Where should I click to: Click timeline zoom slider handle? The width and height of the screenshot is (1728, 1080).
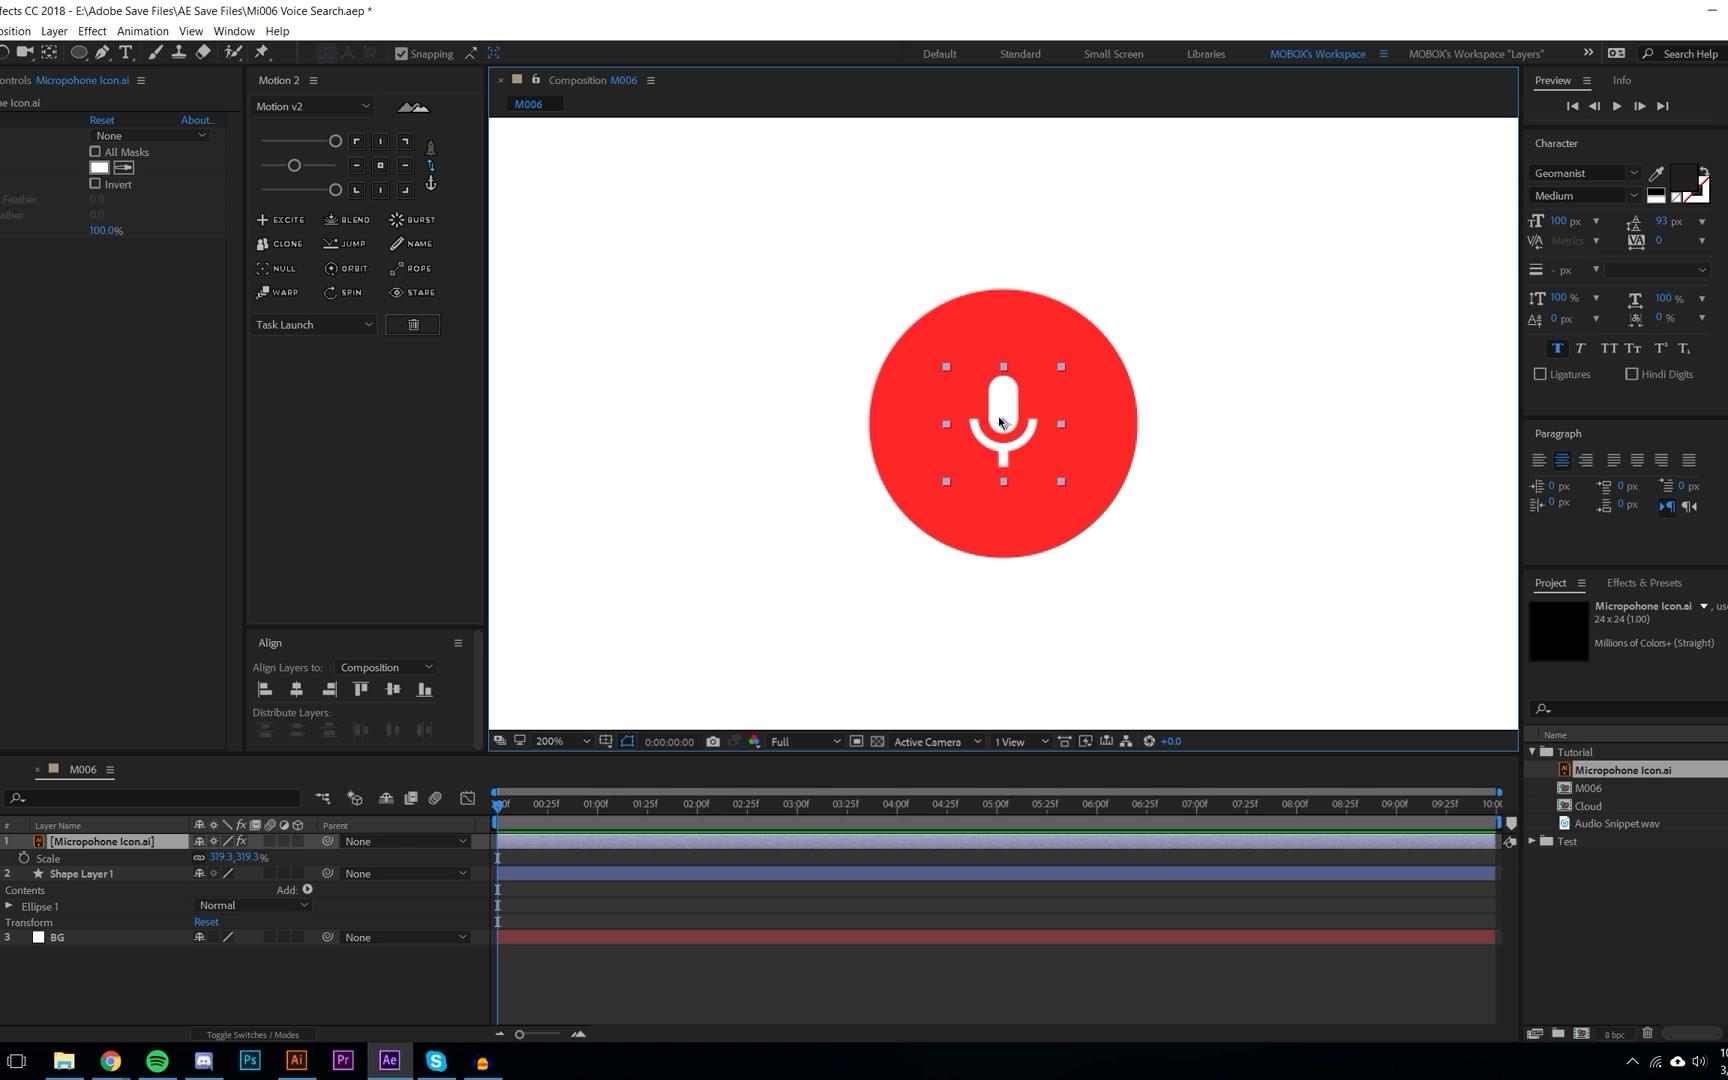[x=519, y=1034]
